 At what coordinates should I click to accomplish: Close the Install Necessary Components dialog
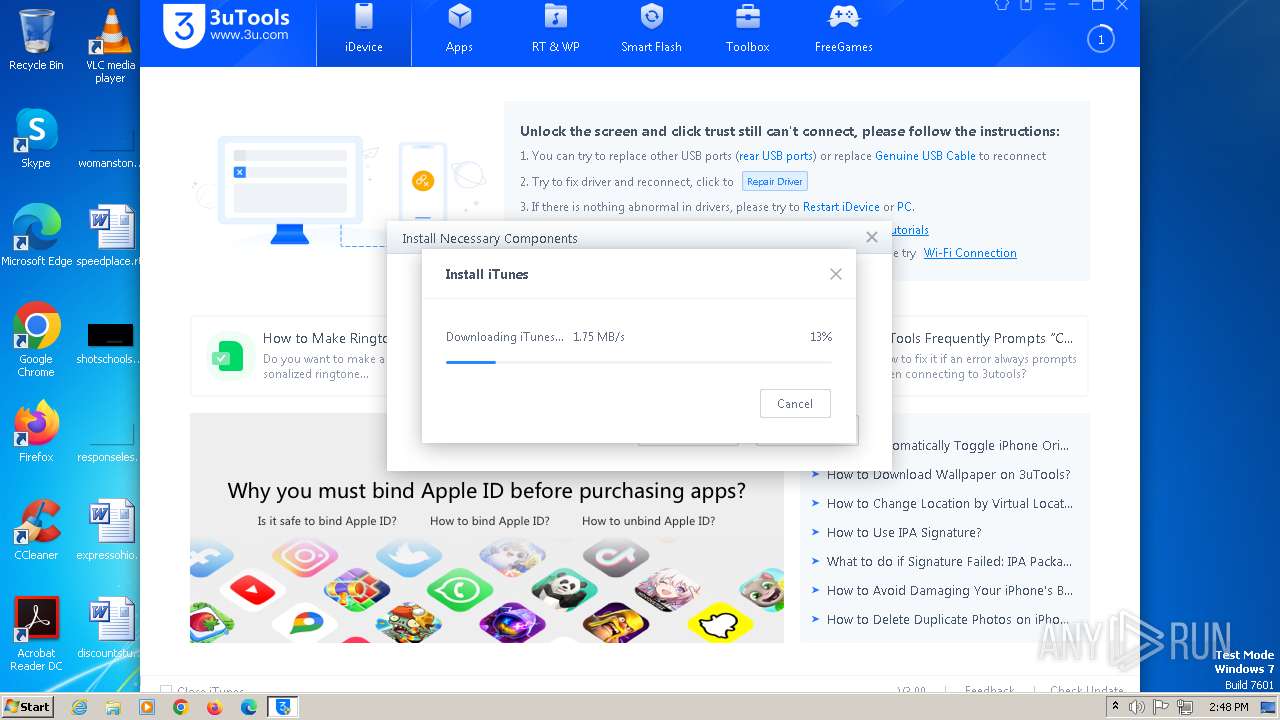[872, 237]
